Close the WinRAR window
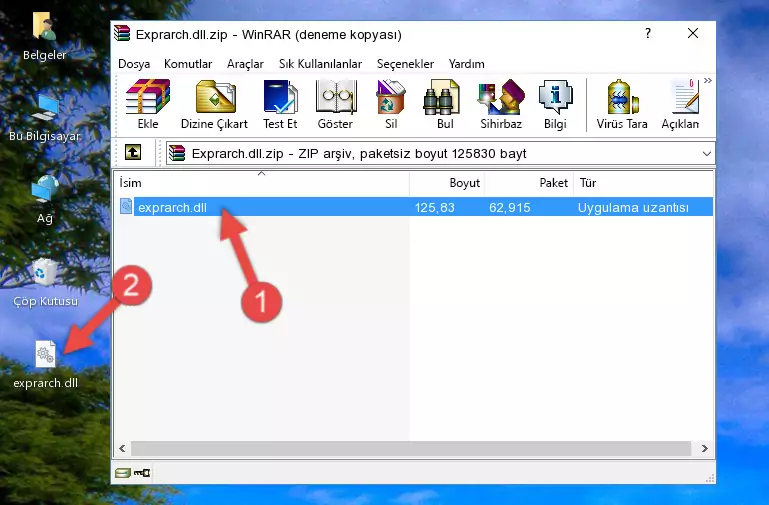Viewport: 769px width, 505px height. tap(693, 33)
